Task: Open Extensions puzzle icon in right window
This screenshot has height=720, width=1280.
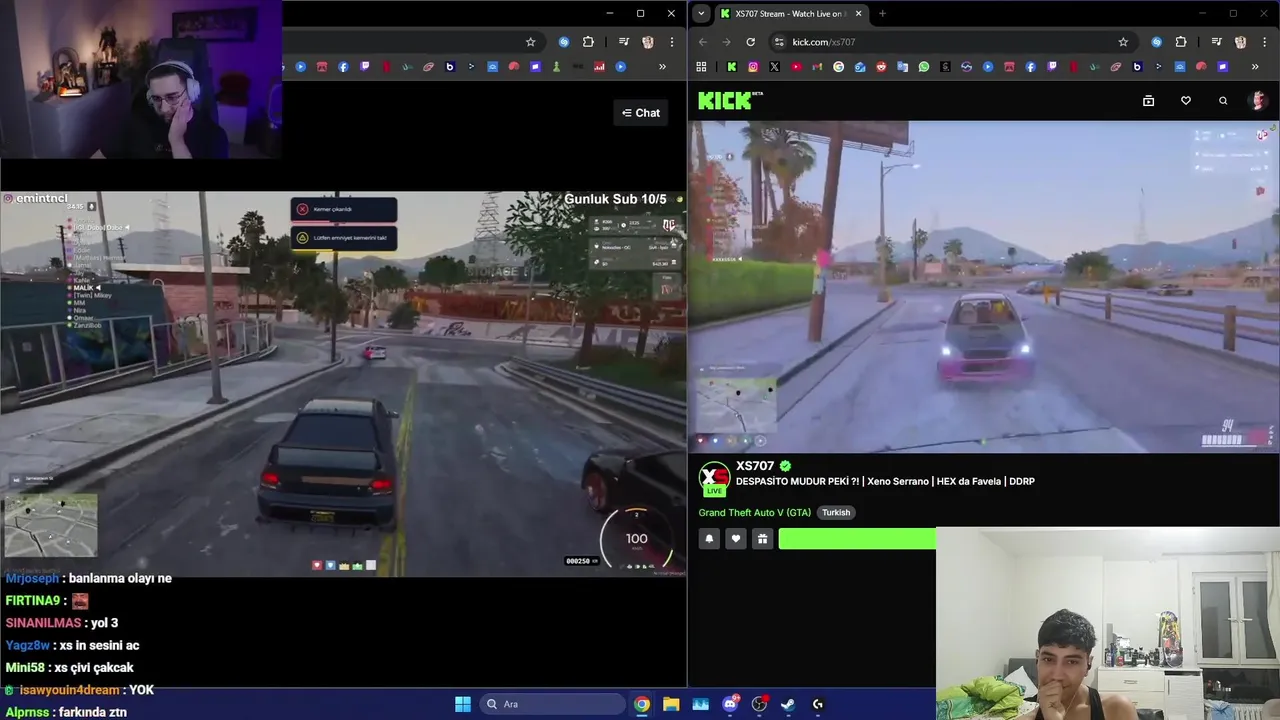Action: point(1181,42)
